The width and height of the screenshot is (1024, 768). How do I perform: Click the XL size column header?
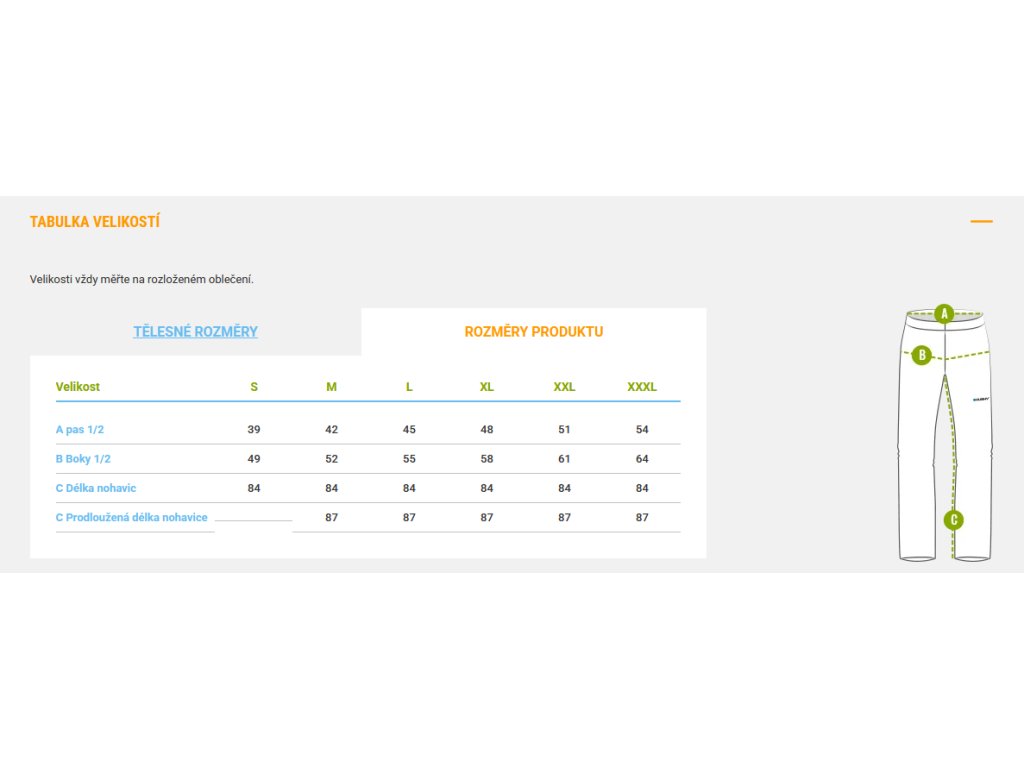487,387
